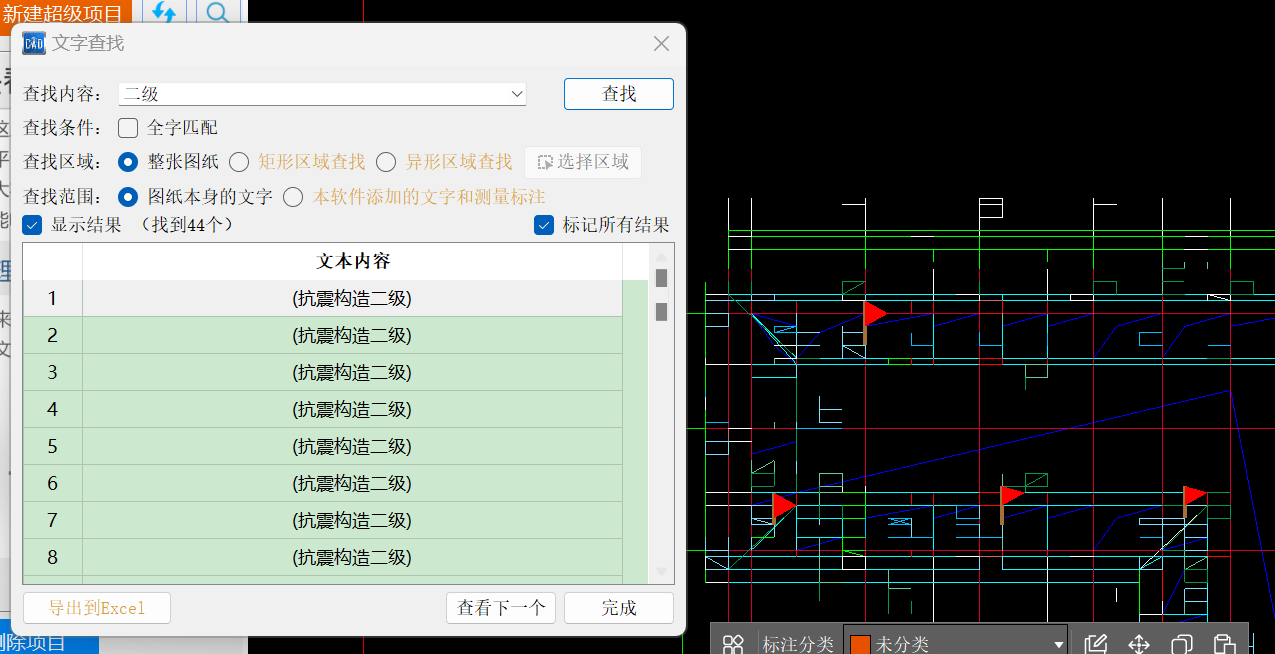Click the results list scroll up arrow

(661, 256)
